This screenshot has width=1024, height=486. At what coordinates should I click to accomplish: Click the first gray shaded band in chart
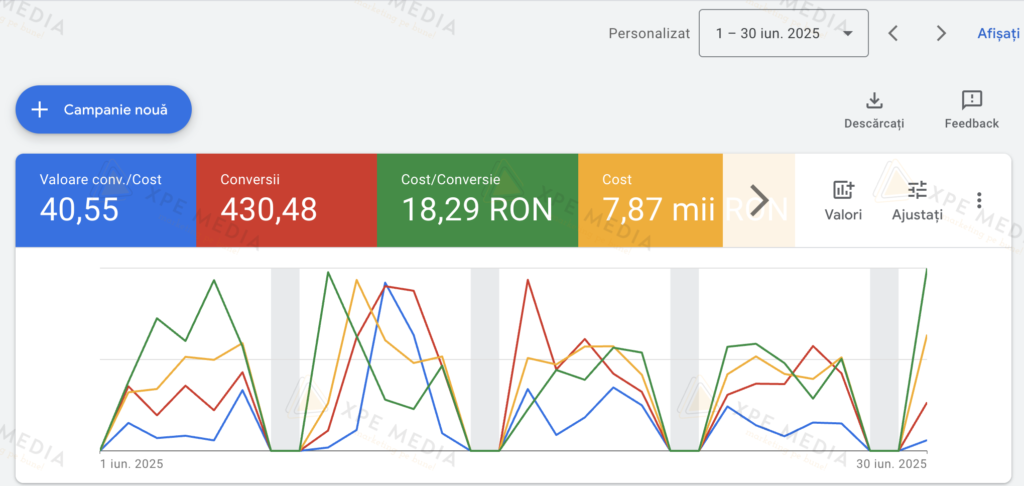[x=285, y=360]
